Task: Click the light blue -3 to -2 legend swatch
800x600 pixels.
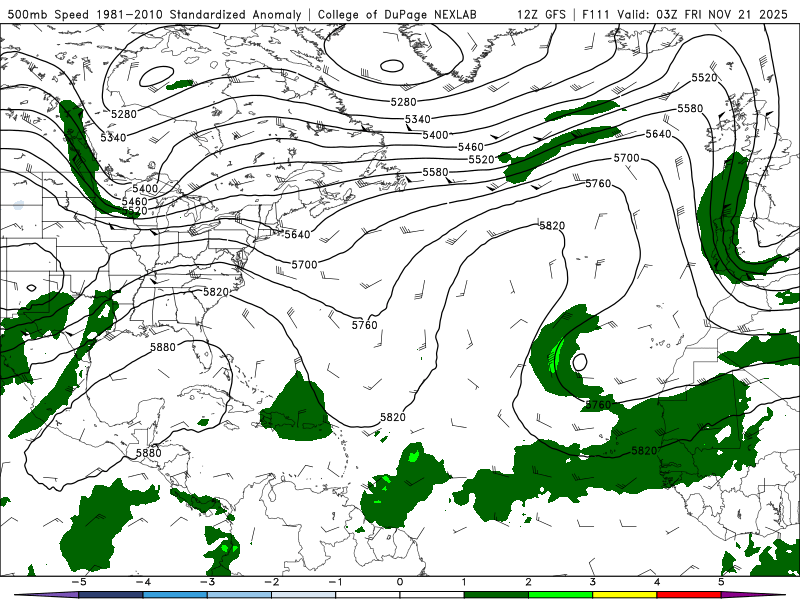Action: tap(239, 595)
